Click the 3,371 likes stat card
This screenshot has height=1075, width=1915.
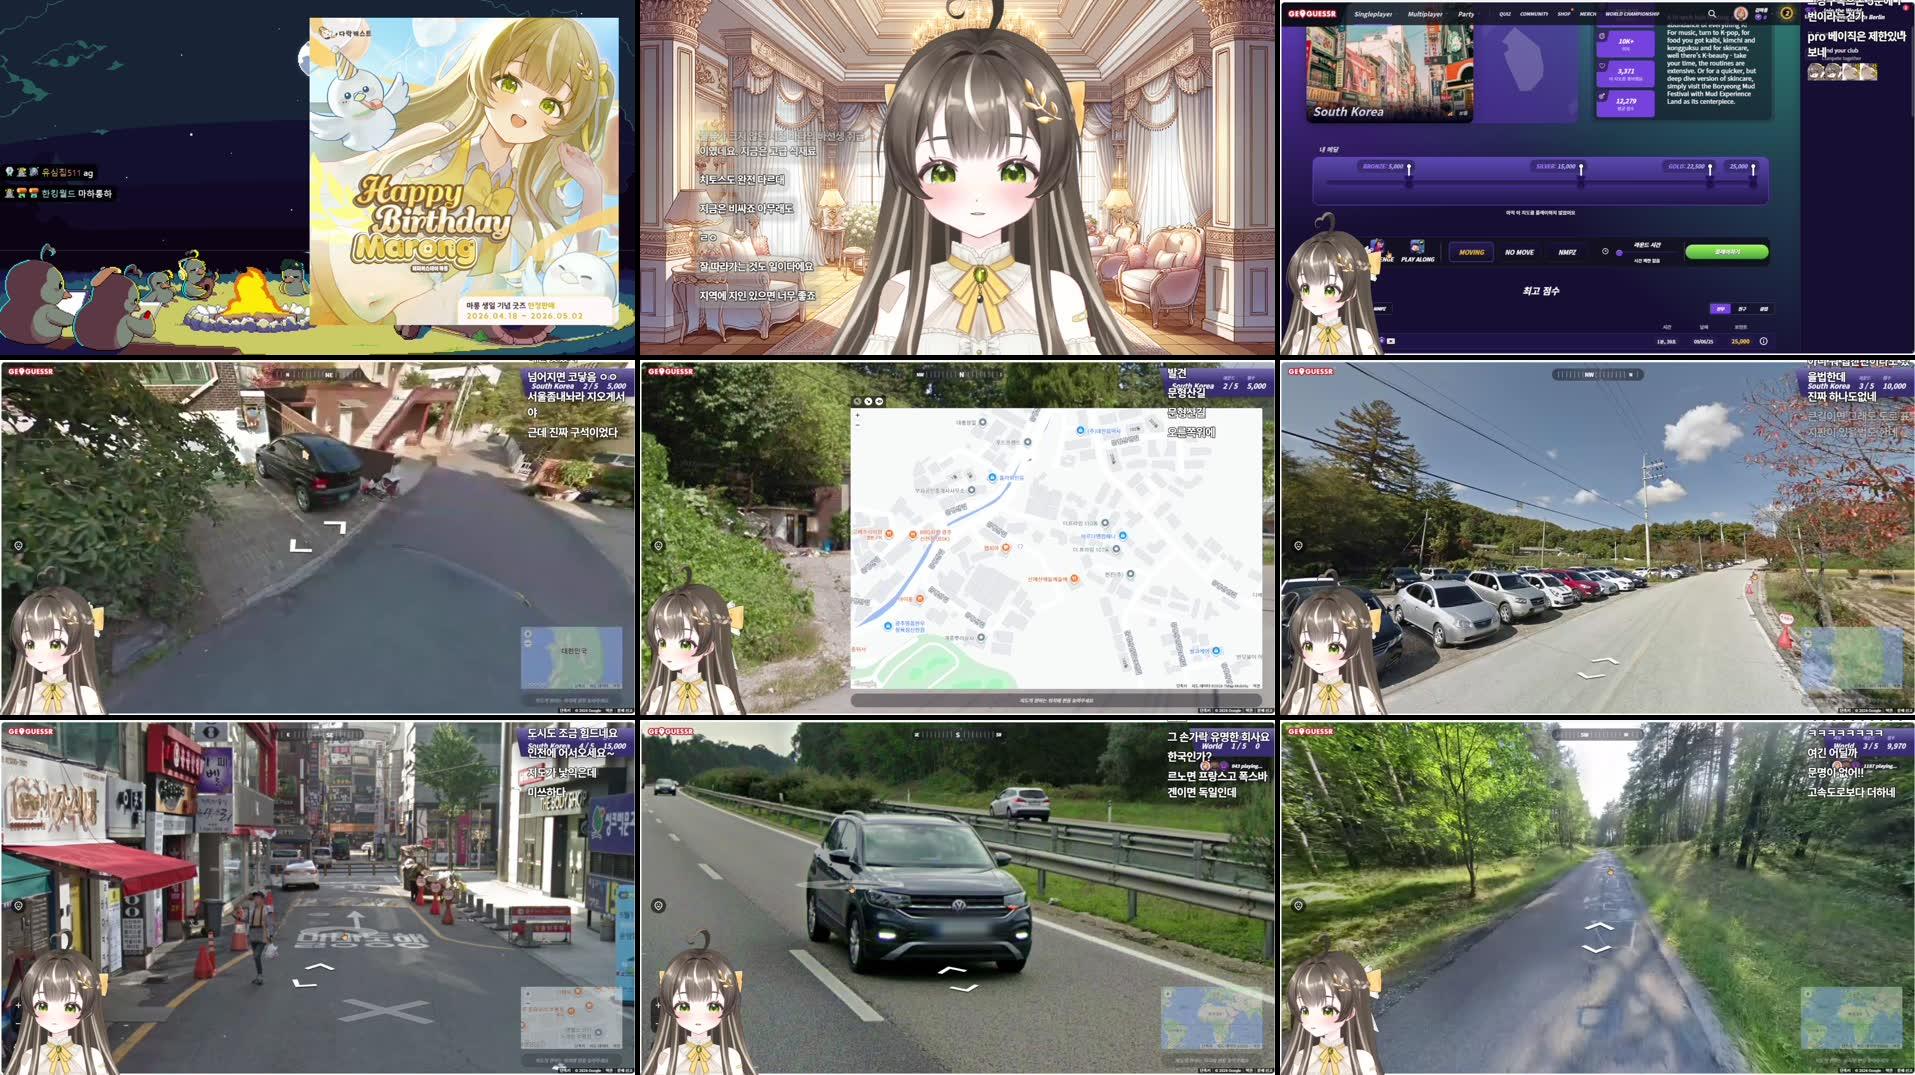point(1625,73)
